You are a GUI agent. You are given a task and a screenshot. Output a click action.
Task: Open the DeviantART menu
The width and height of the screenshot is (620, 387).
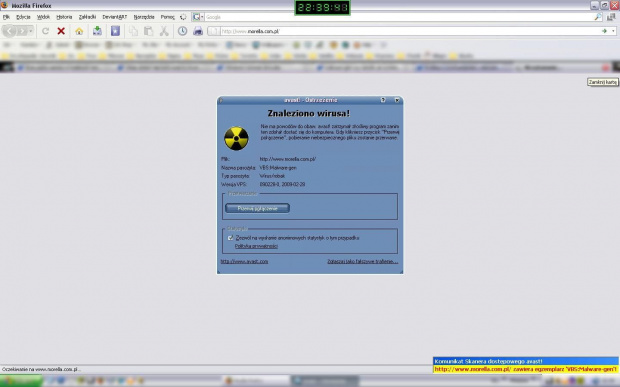pos(115,17)
